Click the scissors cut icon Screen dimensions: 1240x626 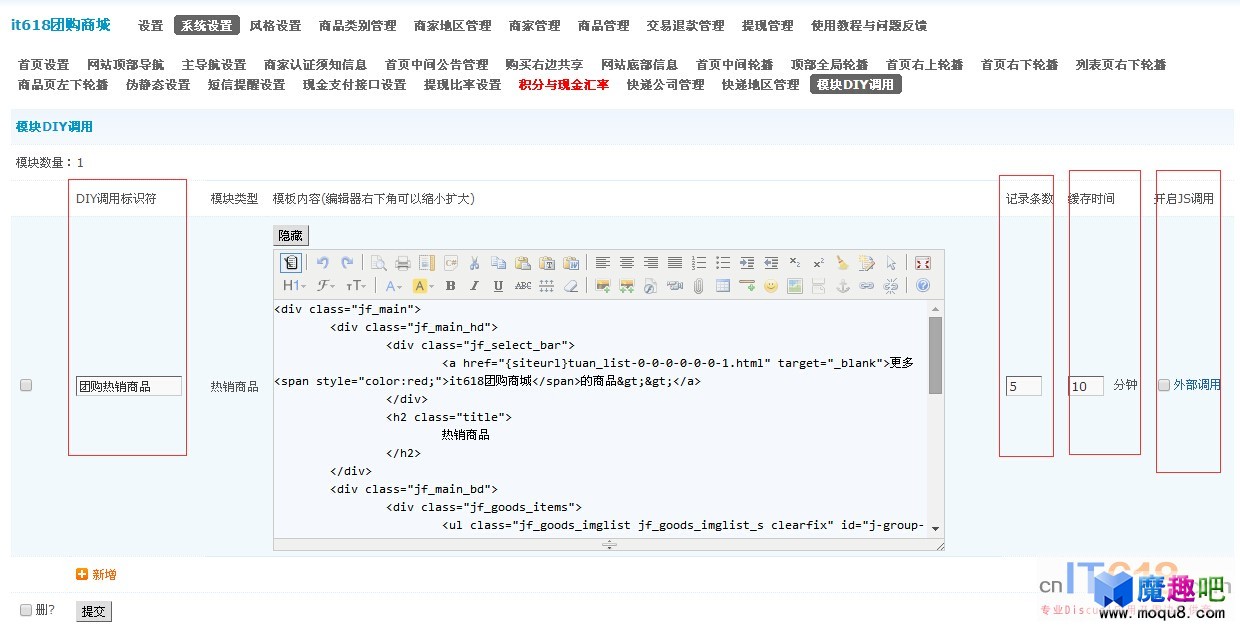[x=474, y=263]
